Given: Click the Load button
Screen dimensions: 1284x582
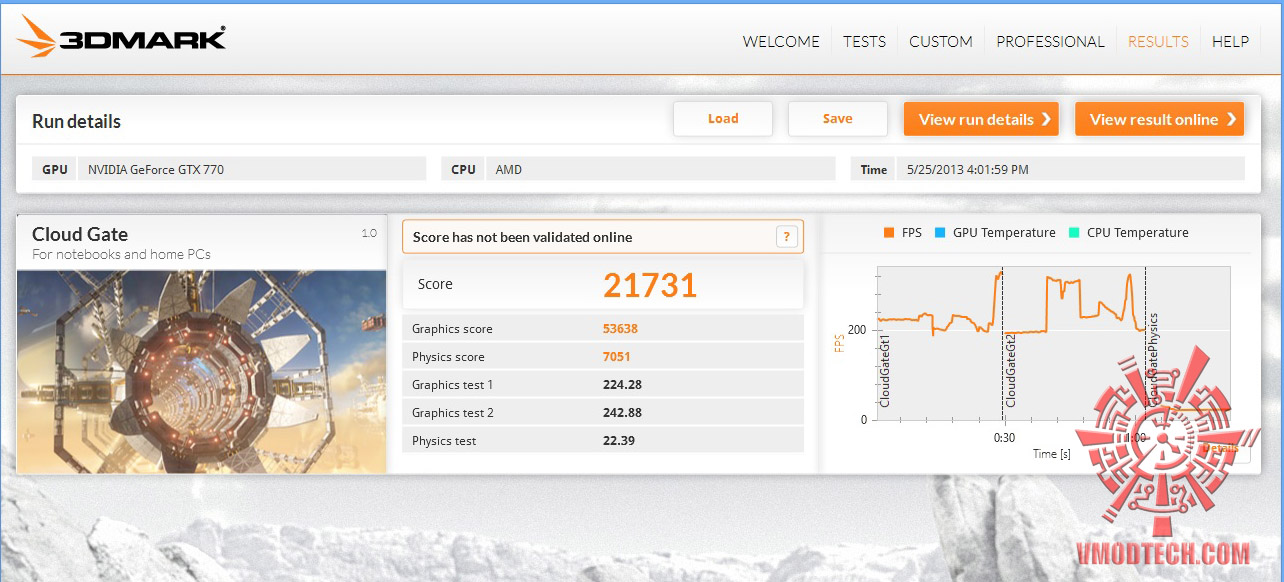Looking at the screenshot, I should pos(723,118).
